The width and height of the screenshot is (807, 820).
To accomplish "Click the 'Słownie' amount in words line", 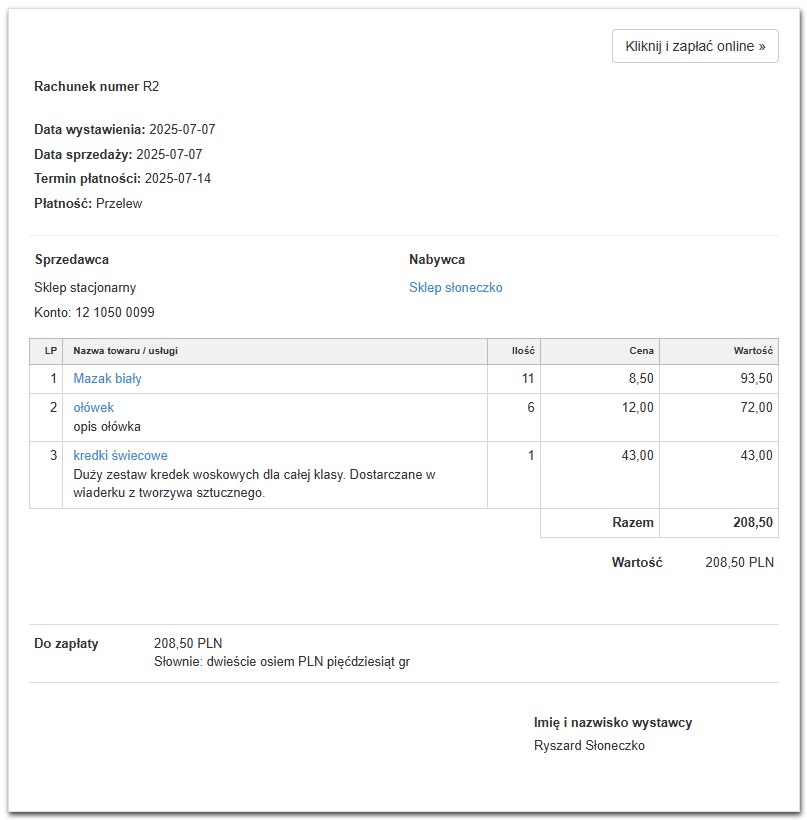I will click(282, 662).
